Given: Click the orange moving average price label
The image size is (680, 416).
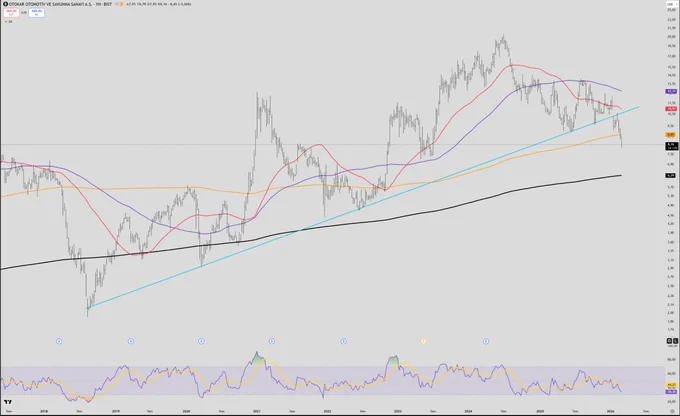Looking at the screenshot, I should click(671, 135).
